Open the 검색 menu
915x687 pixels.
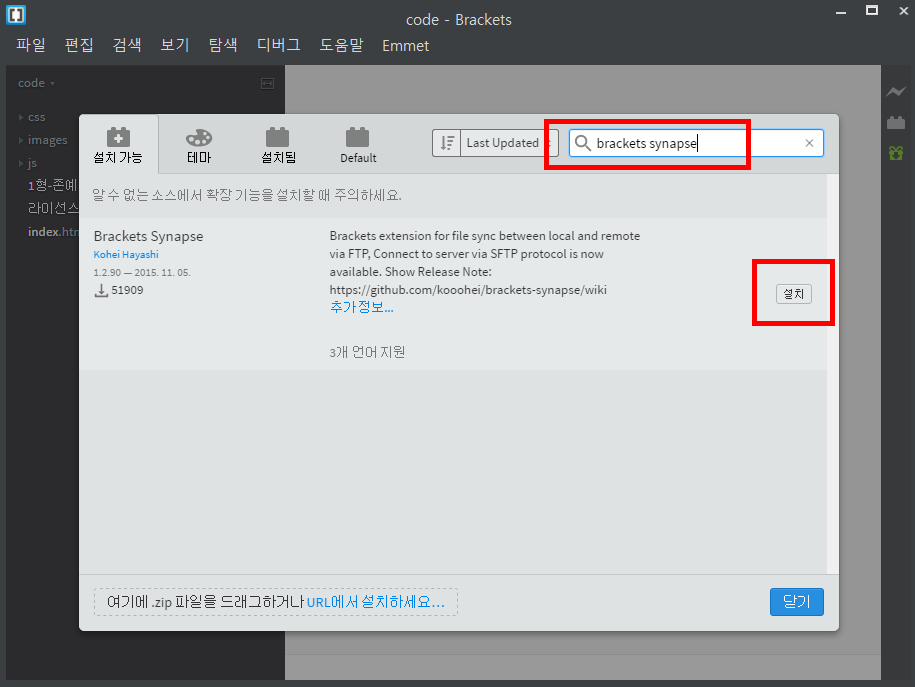tap(127, 46)
